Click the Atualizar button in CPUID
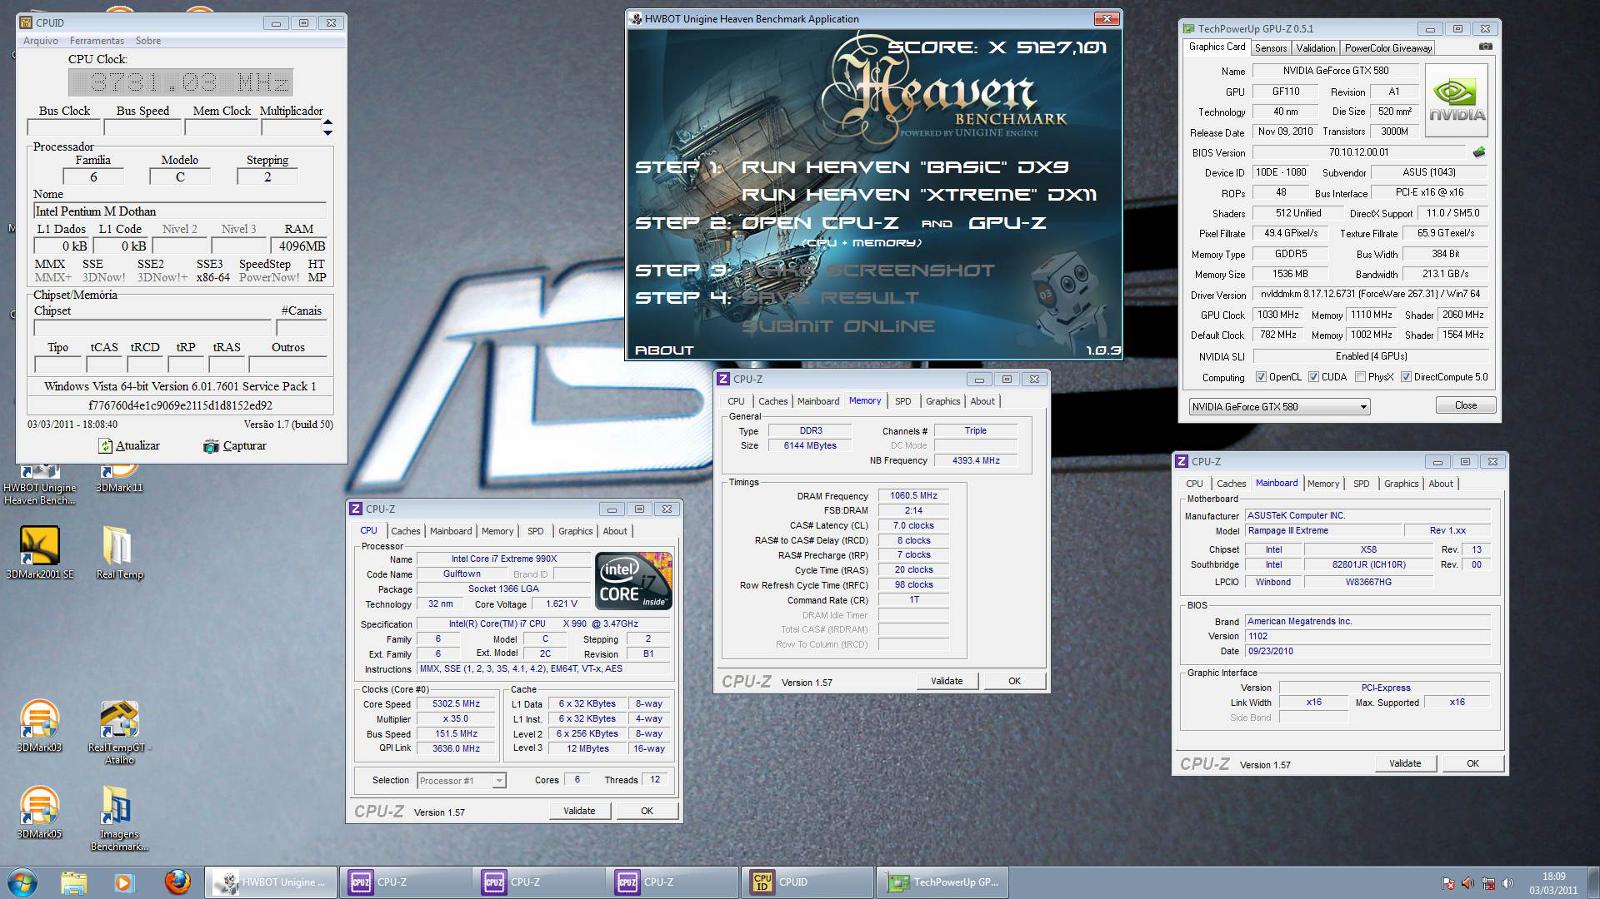Image resolution: width=1600 pixels, height=899 pixels. point(129,446)
